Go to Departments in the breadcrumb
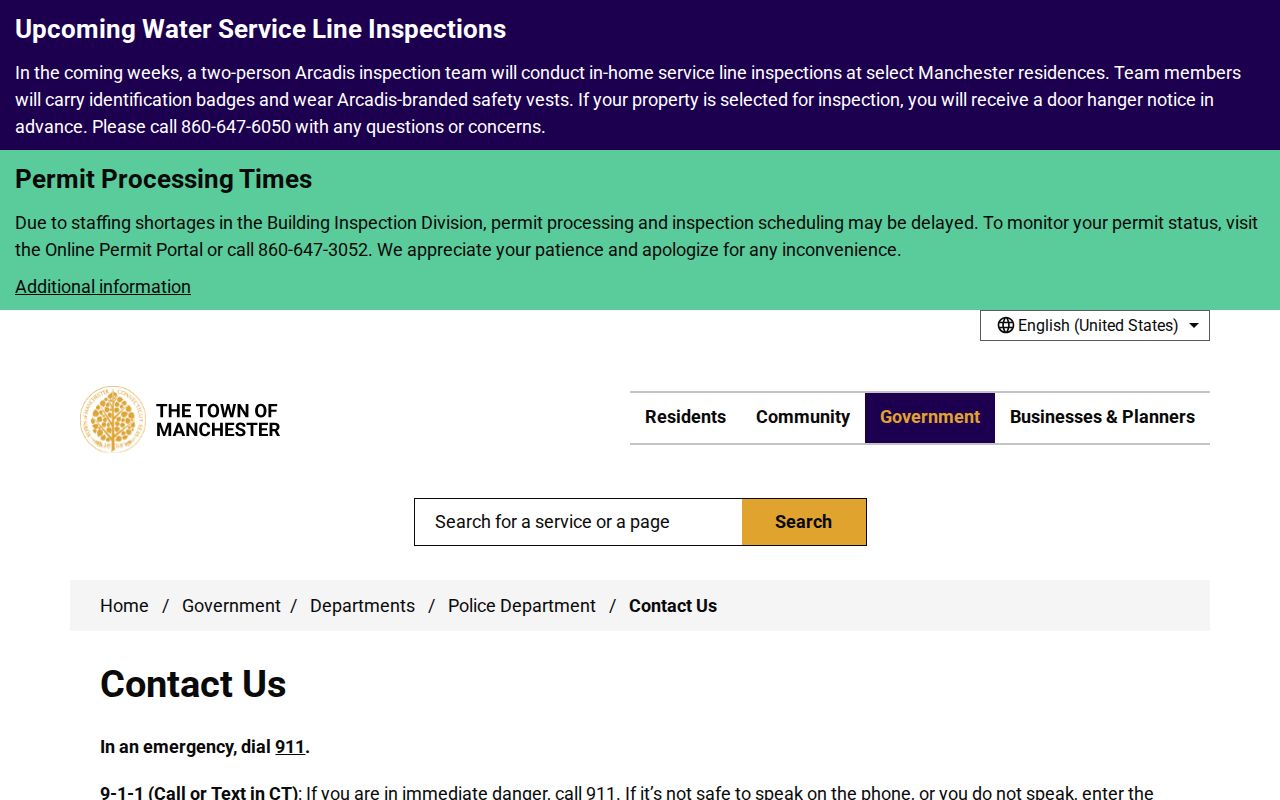This screenshot has width=1280, height=800. (362, 606)
